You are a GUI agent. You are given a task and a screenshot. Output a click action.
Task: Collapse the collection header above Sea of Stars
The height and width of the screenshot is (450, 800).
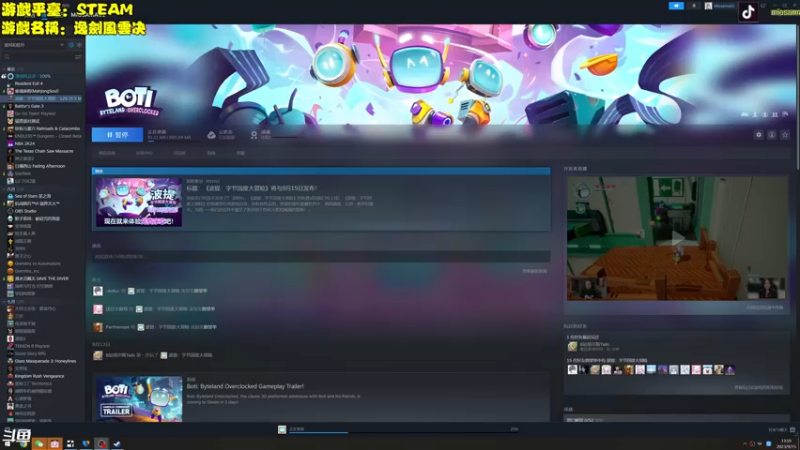[13, 189]
